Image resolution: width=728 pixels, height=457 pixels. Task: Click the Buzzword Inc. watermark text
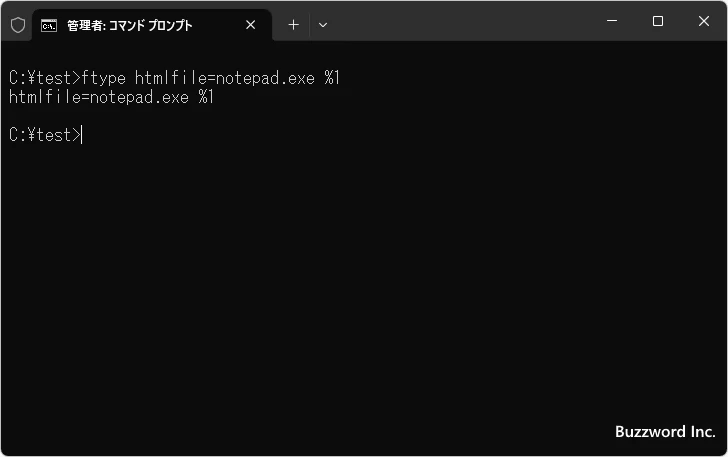pos(665,431)
